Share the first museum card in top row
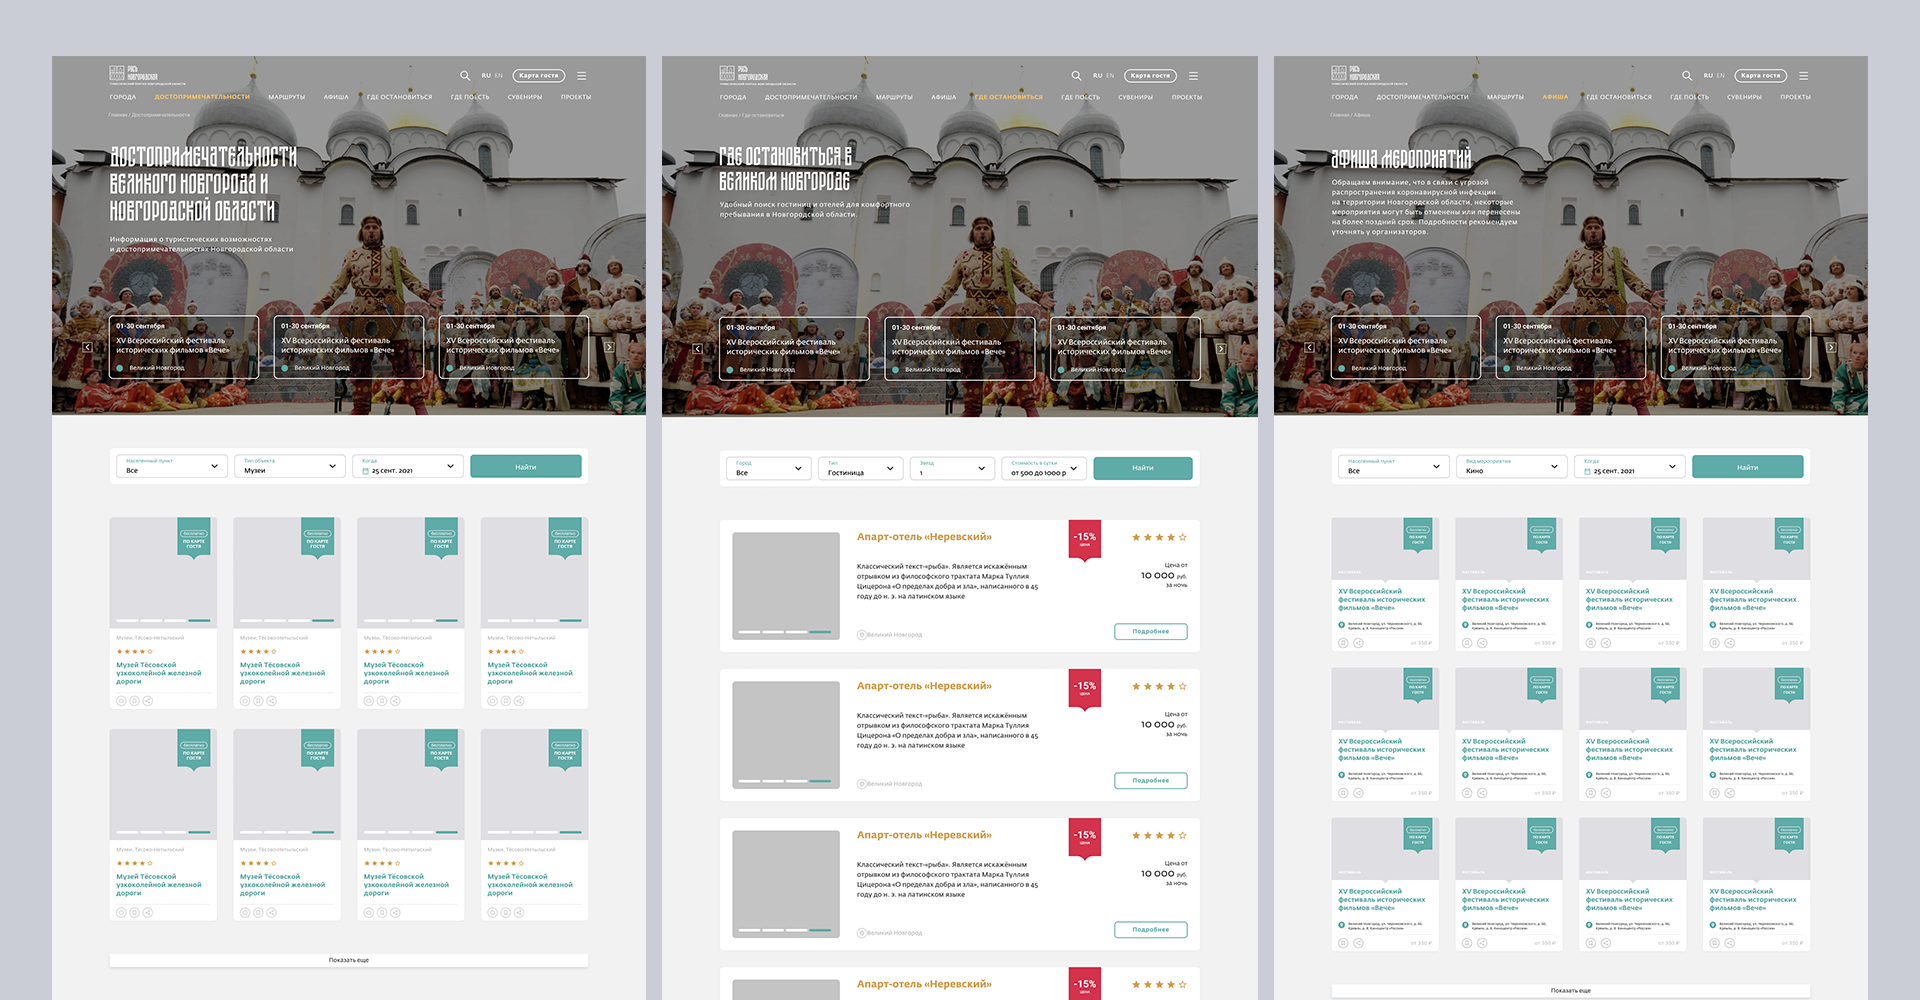This screenshot has width=1920, height=1000. [x=147, y=701]
